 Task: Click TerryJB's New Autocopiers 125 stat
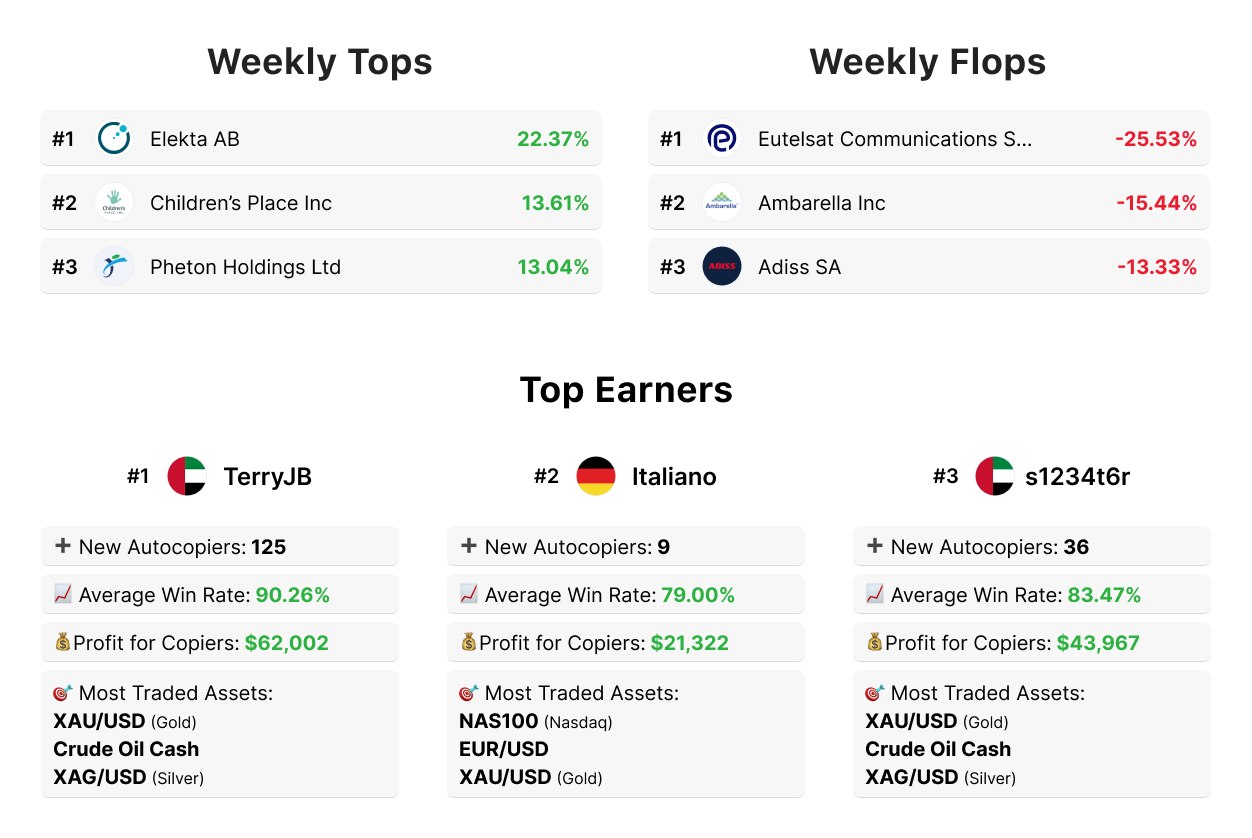220,547
